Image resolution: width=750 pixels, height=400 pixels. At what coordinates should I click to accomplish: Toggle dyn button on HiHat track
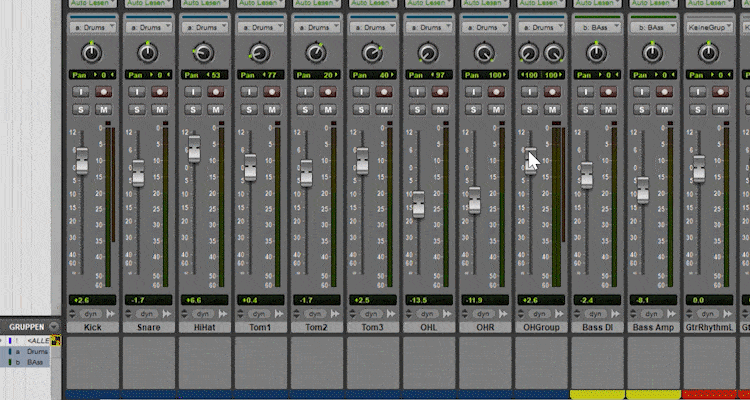(x=203, y=314)
